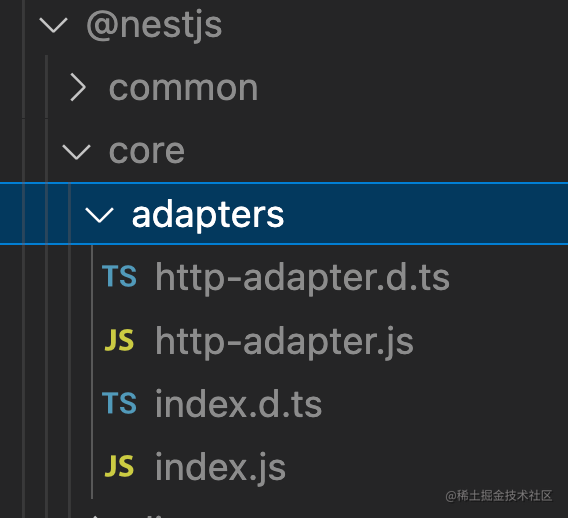Image resolution: width=568 pixels, height=518 pixels.
Task: Open the index.js file
Action: pos(221,468)
